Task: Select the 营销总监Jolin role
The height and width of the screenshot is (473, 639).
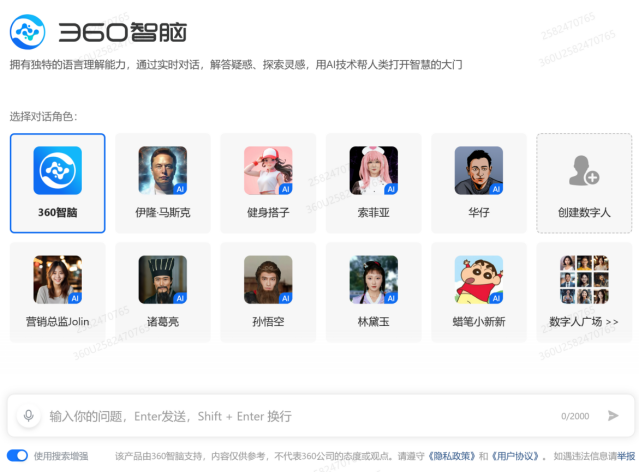Action: 57,292
